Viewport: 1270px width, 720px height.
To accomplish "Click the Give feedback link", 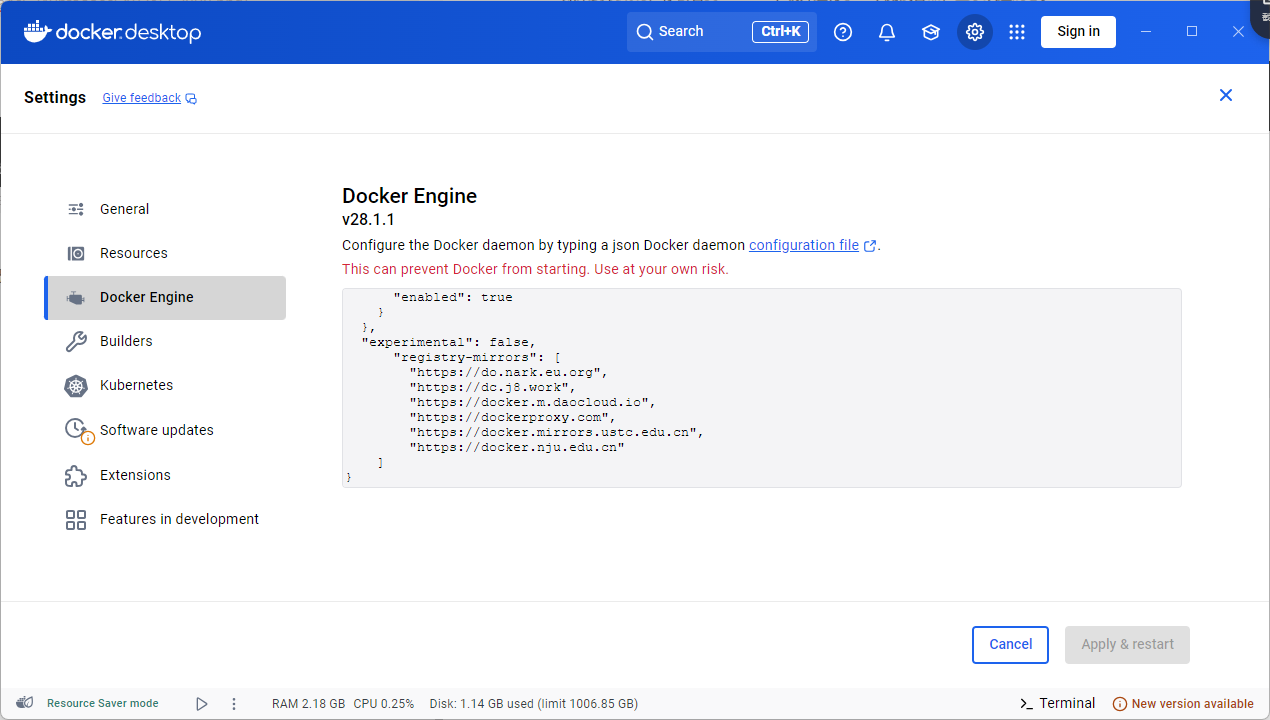I will (142, 98).
